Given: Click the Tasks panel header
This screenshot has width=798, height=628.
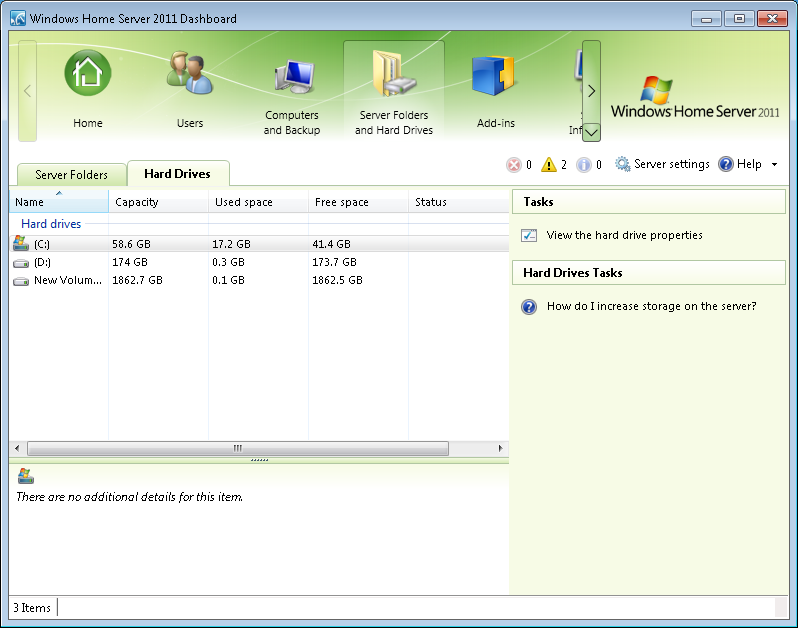Looking at the screenshot, I should (x=648, y=202).
